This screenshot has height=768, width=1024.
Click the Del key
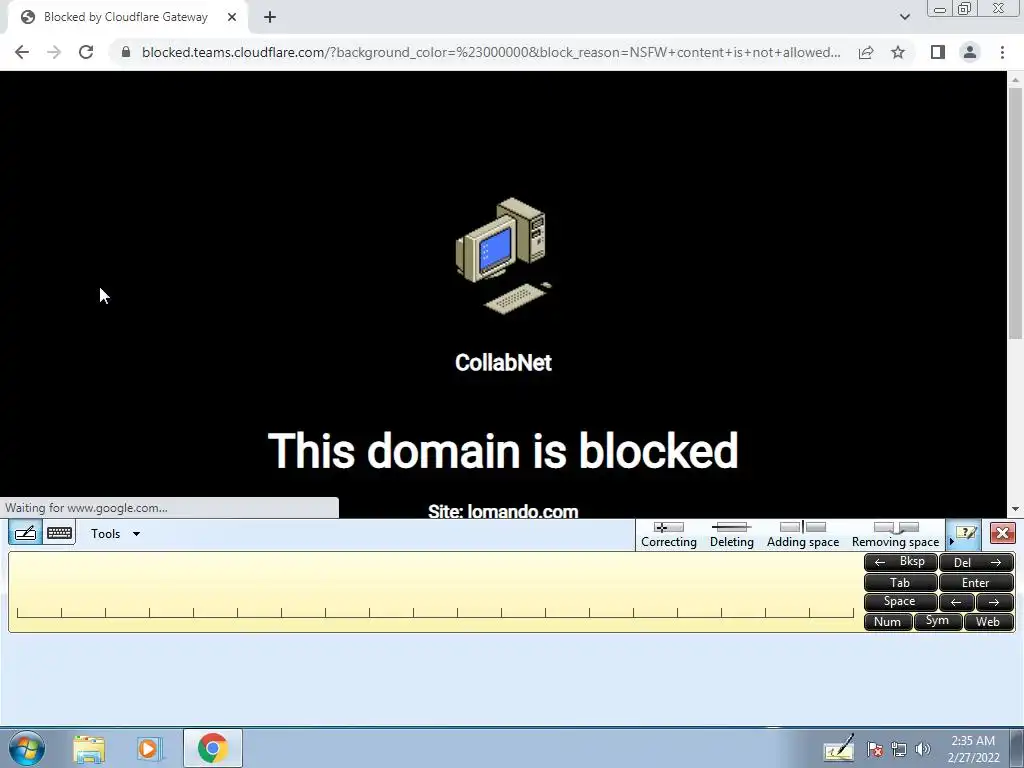tap(976, 562)
